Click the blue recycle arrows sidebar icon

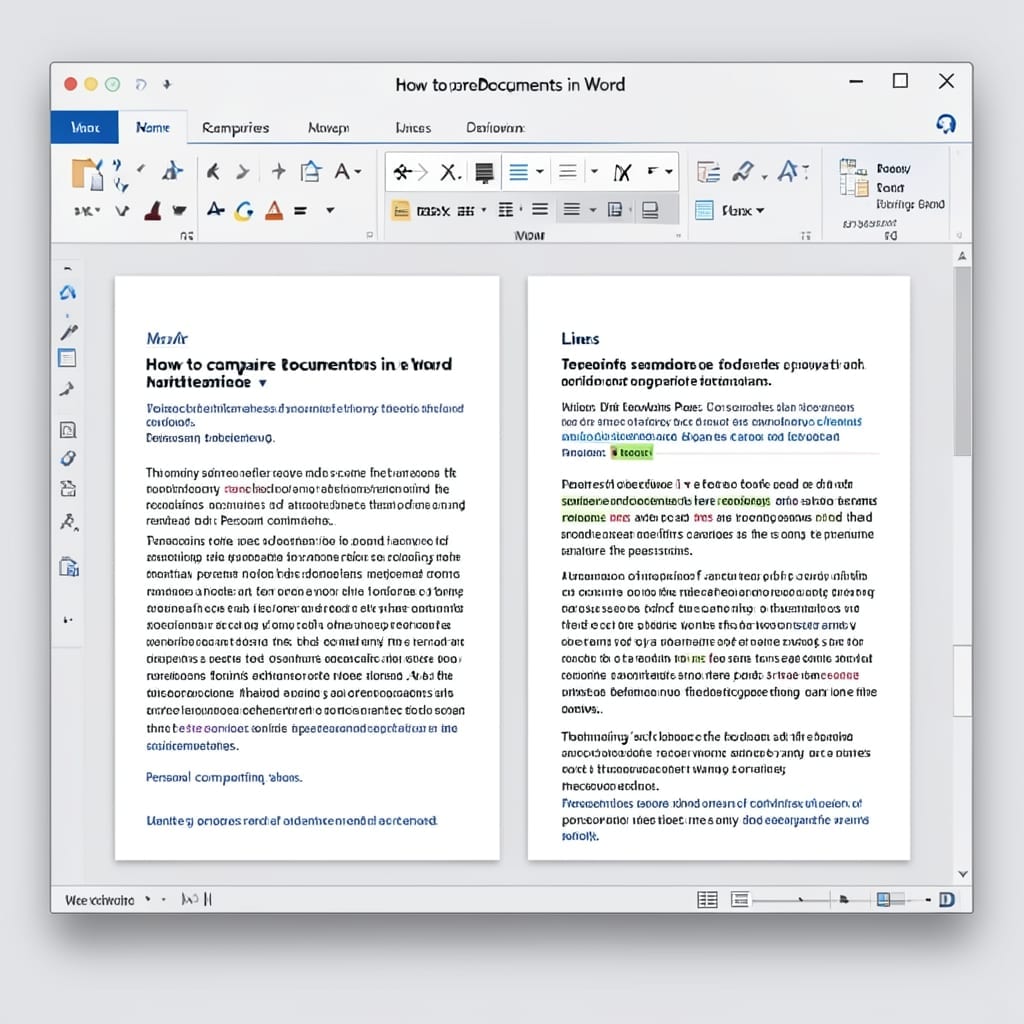pos(68,293)
